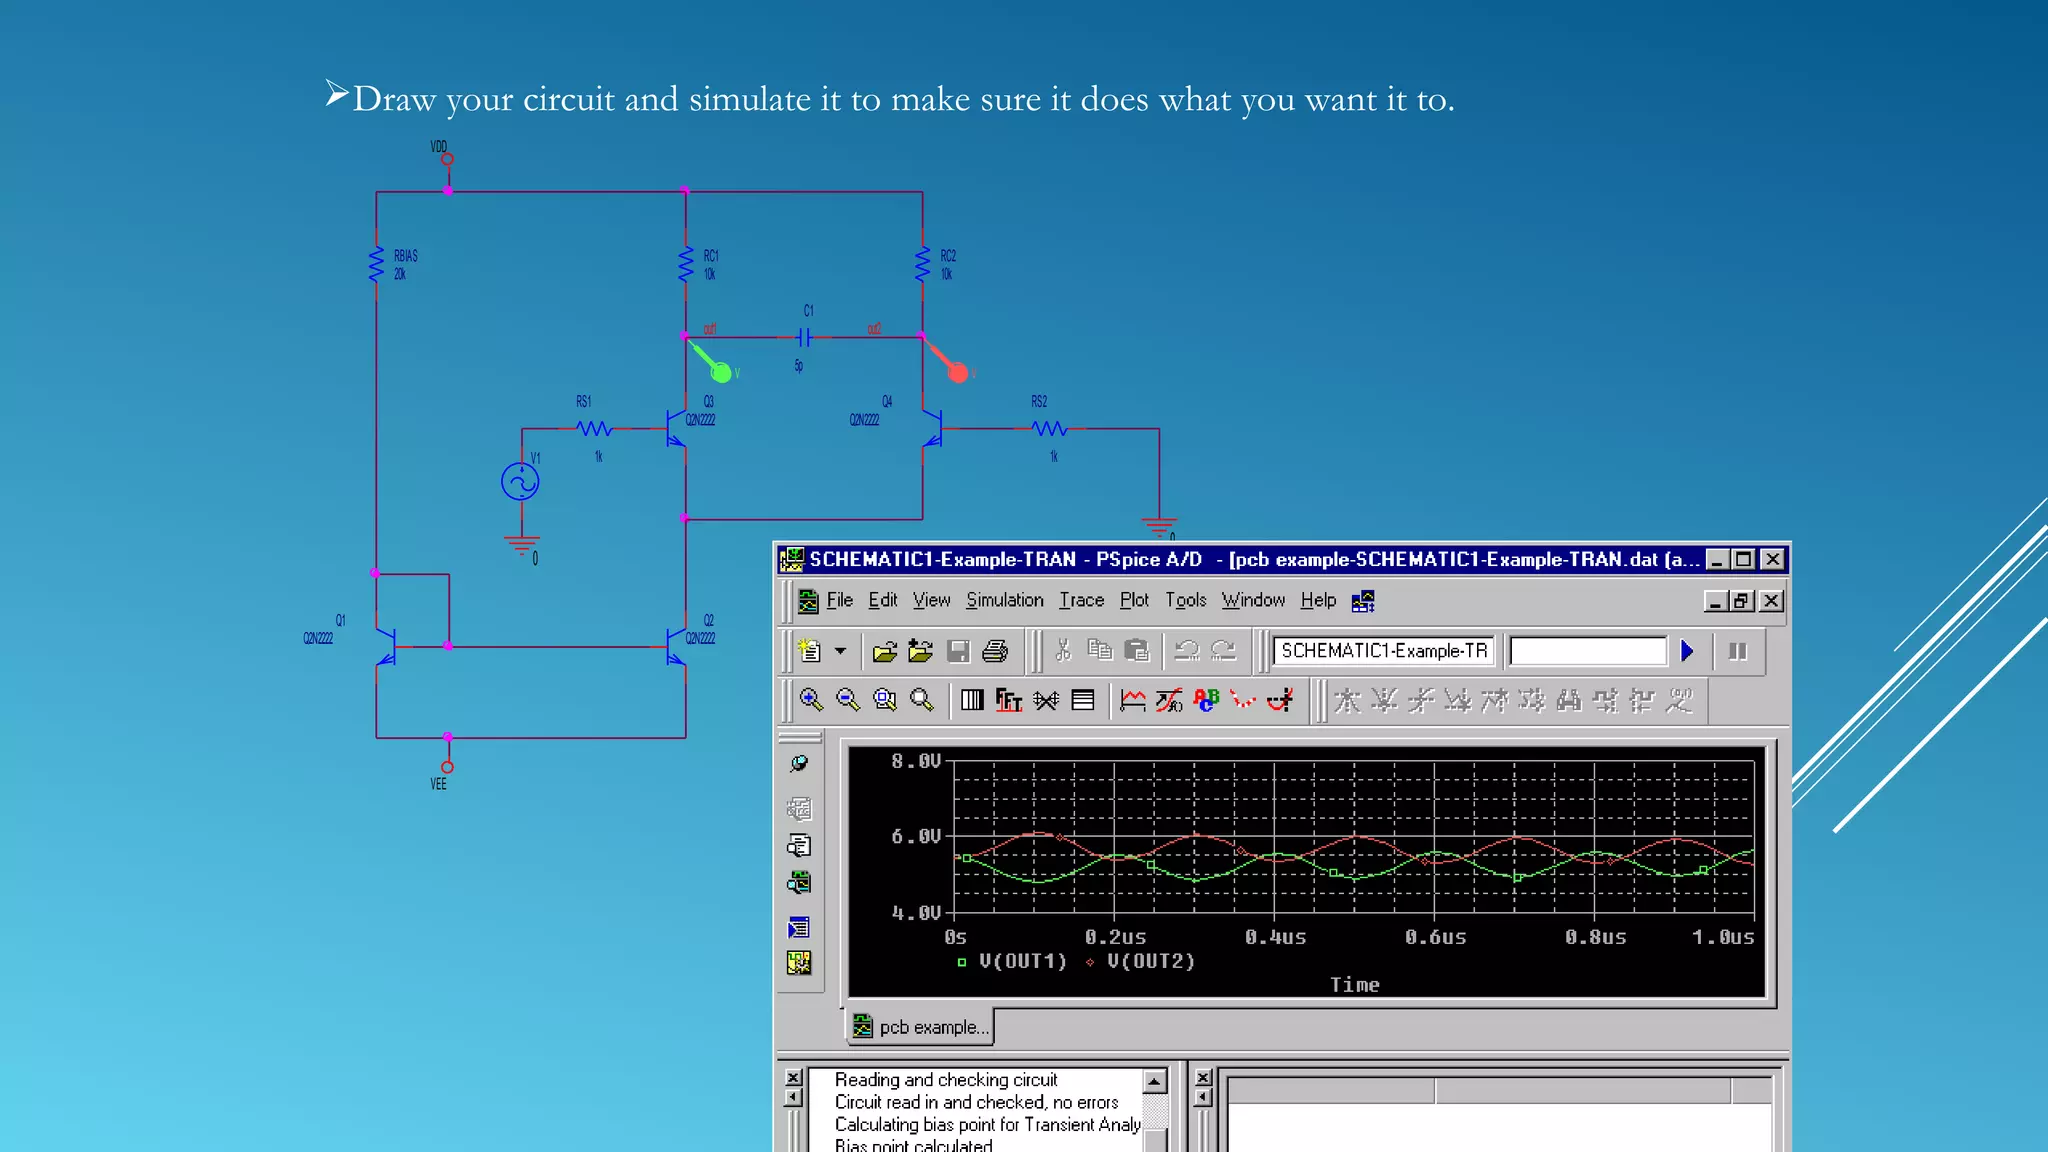Viewport: 2048px width, 1152px height.
Task: Click the log pane scroll up arrow
Action: (x=1154, y=1081)
